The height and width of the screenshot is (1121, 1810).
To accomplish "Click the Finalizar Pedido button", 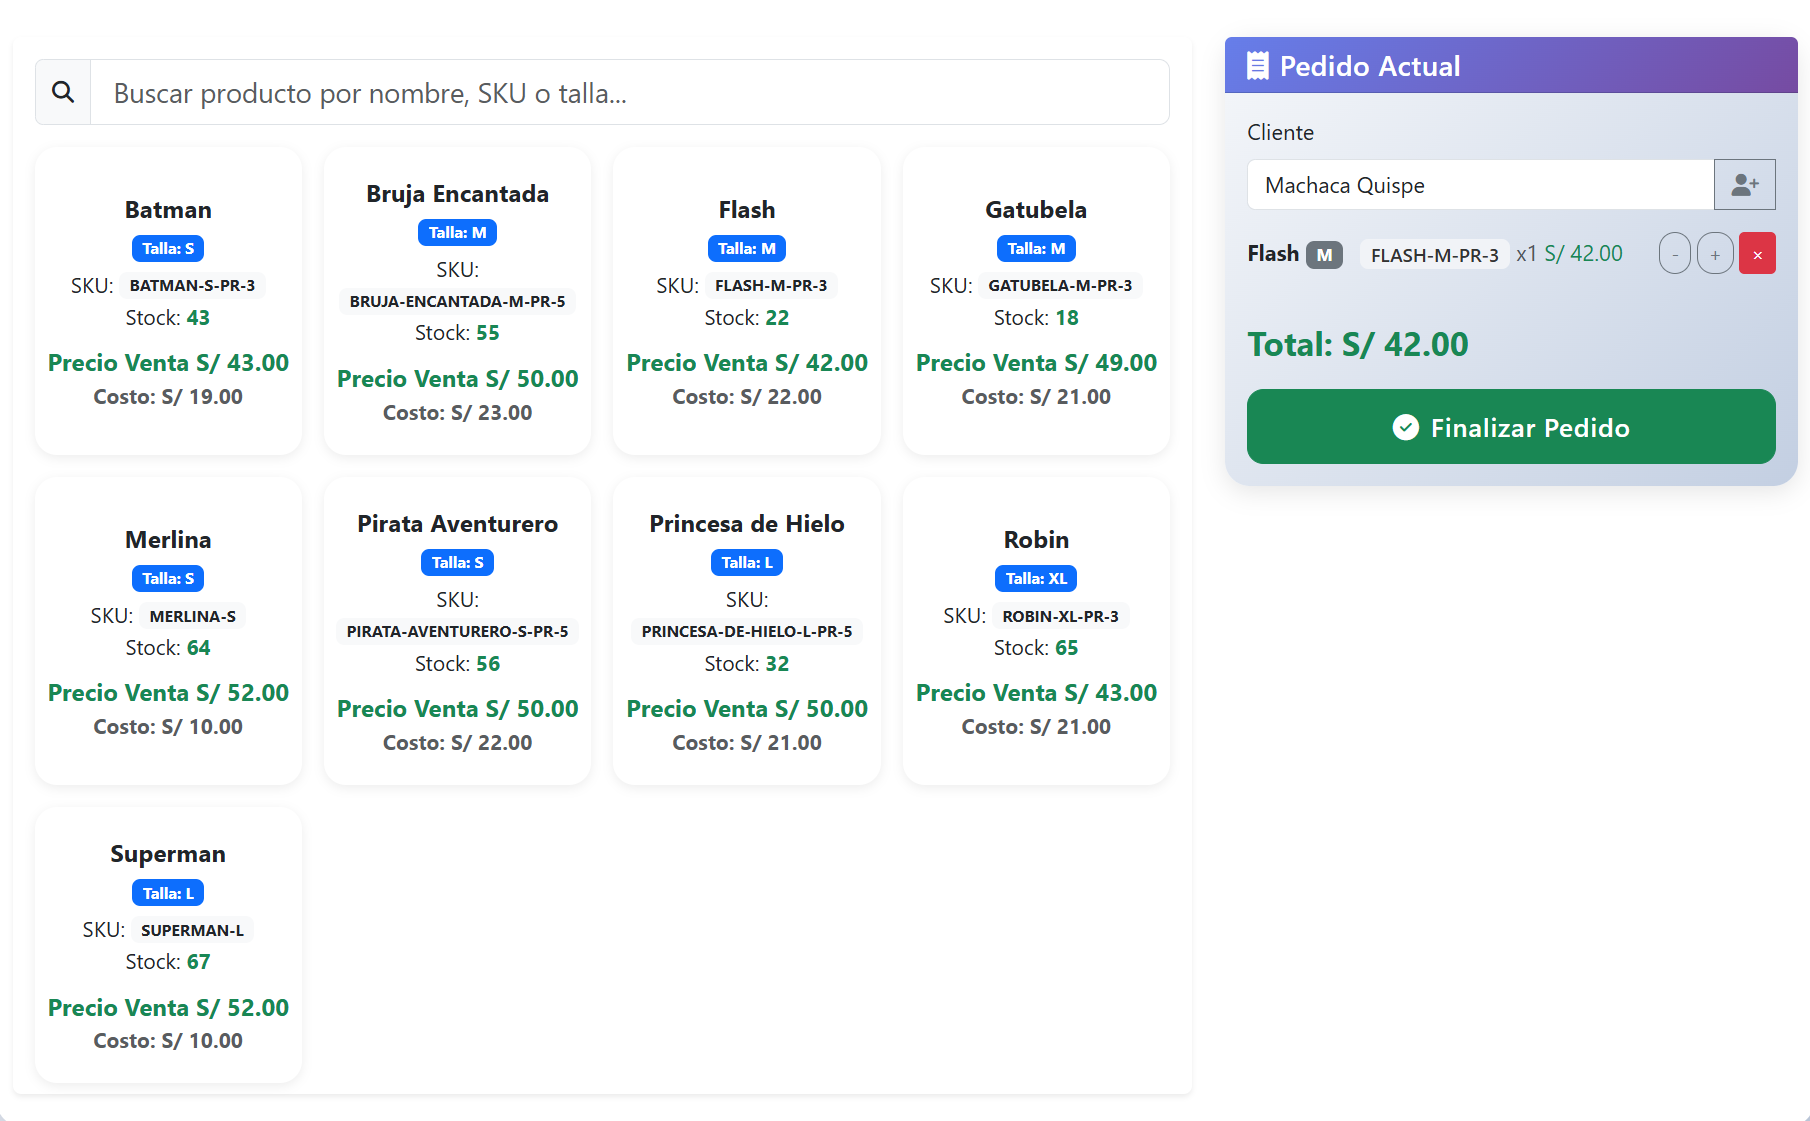I will [x=1510, y=427].
